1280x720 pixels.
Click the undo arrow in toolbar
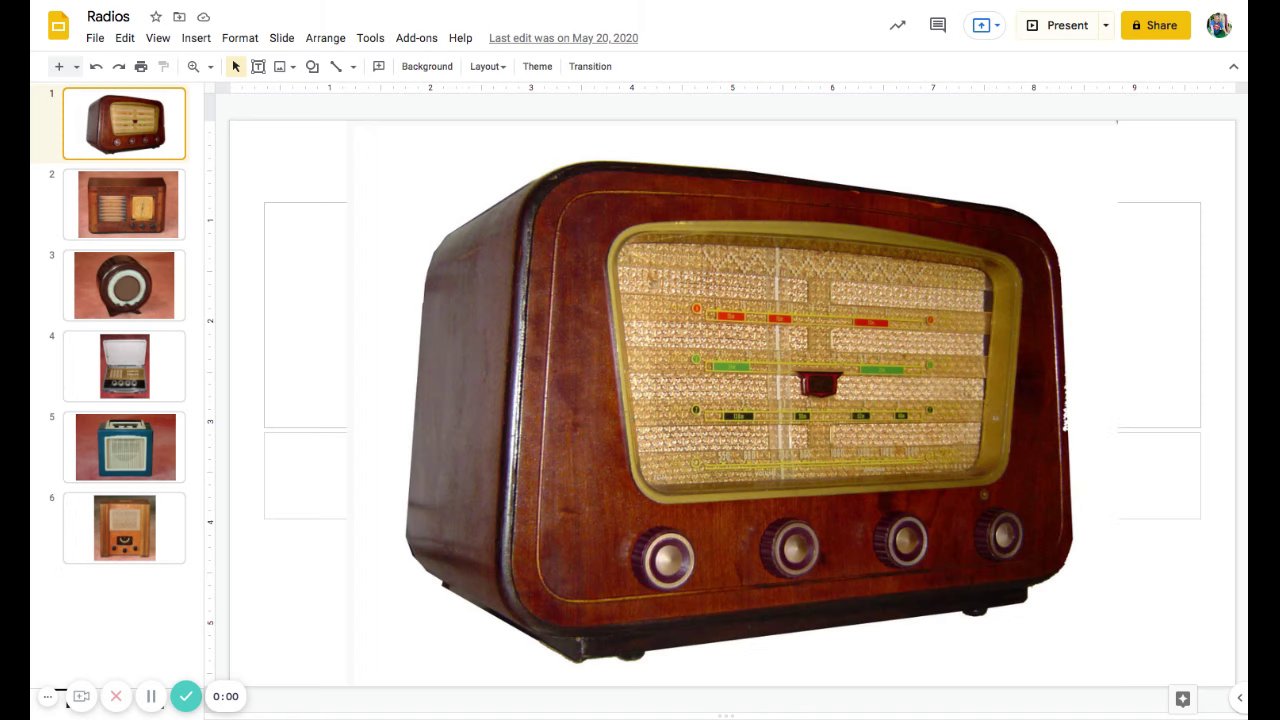(x=96, y=67)
